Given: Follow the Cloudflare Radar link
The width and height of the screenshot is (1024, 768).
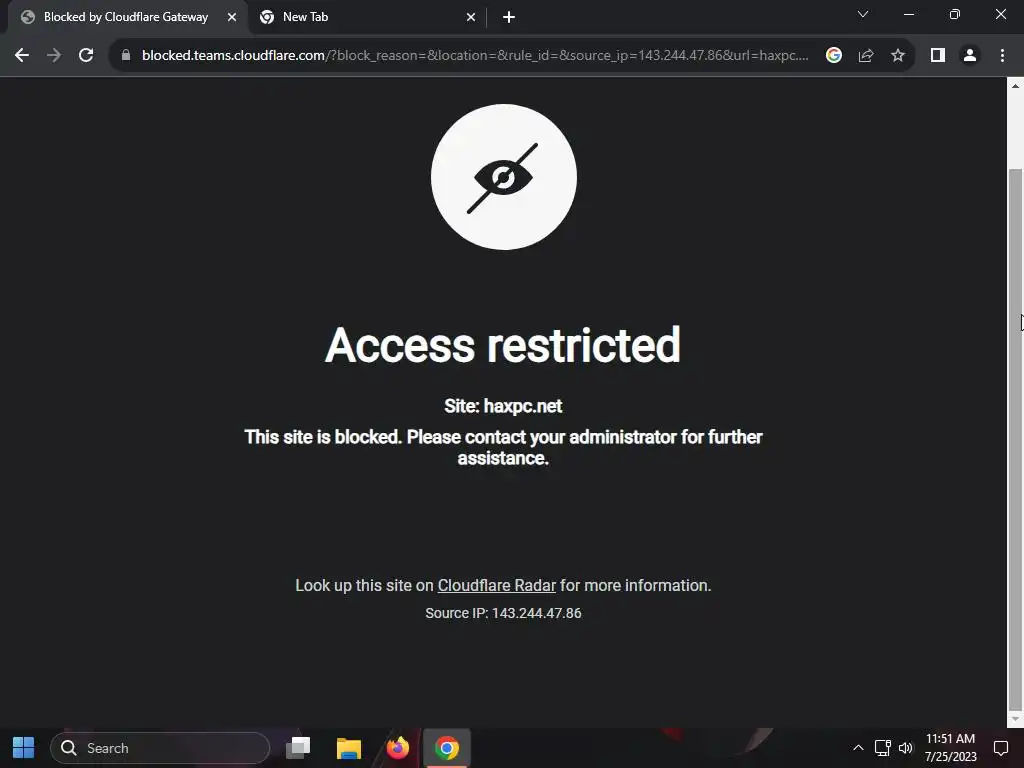Looking at the screenshot, I should 496,585.
